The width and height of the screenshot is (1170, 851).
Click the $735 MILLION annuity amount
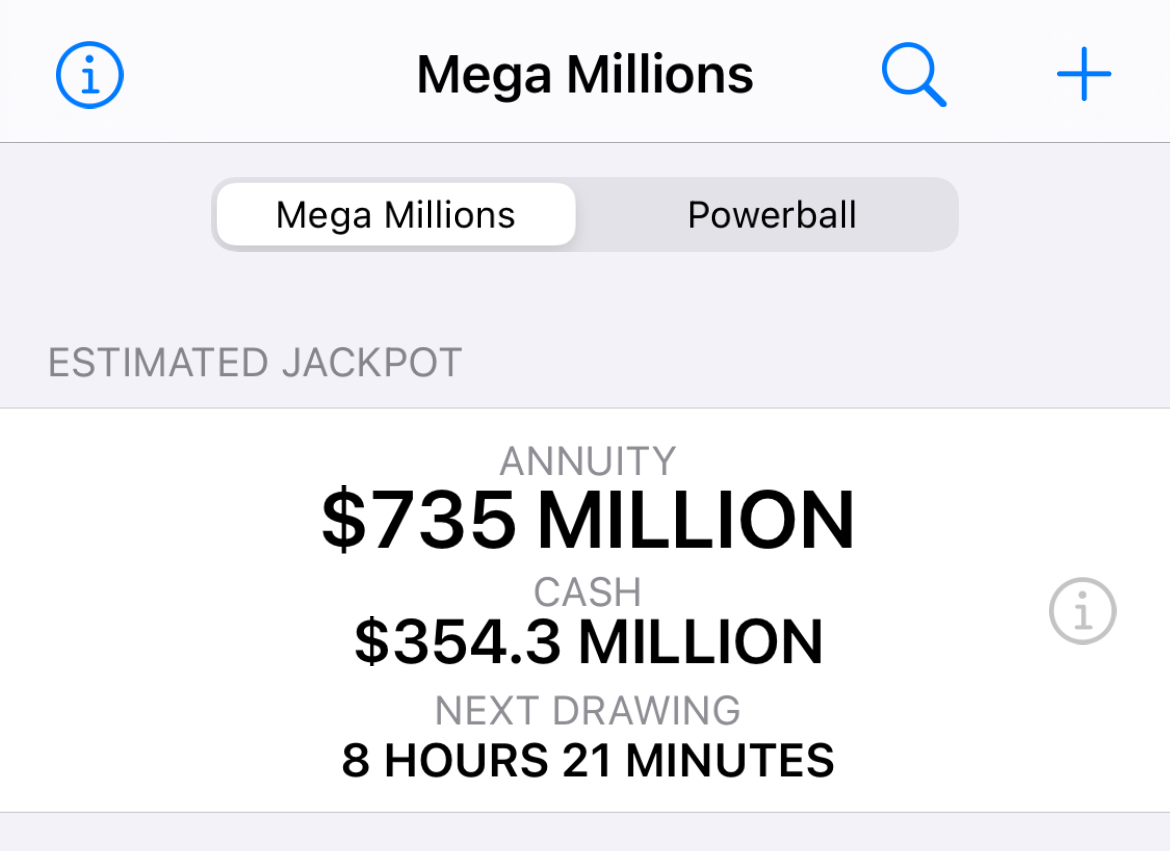(x=587, y=521)
